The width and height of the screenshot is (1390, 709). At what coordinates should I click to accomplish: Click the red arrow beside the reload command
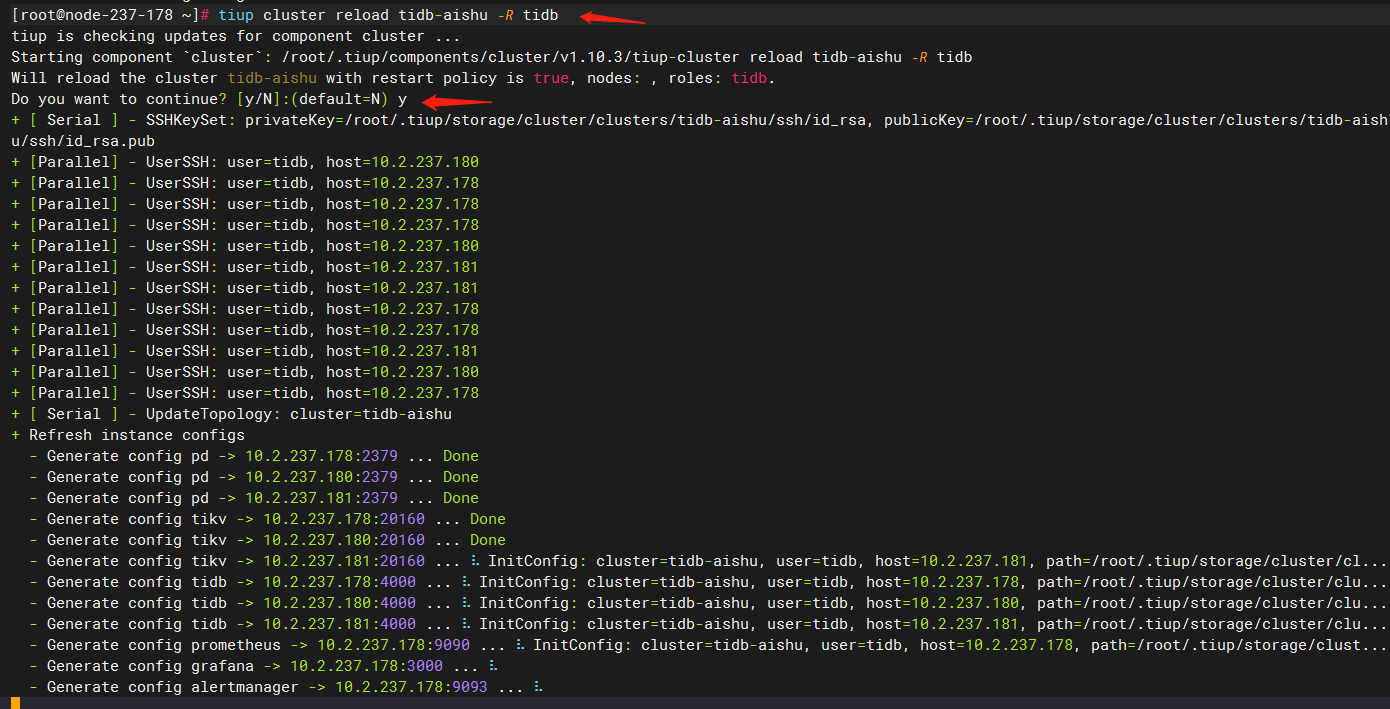[x=612, y=16]
